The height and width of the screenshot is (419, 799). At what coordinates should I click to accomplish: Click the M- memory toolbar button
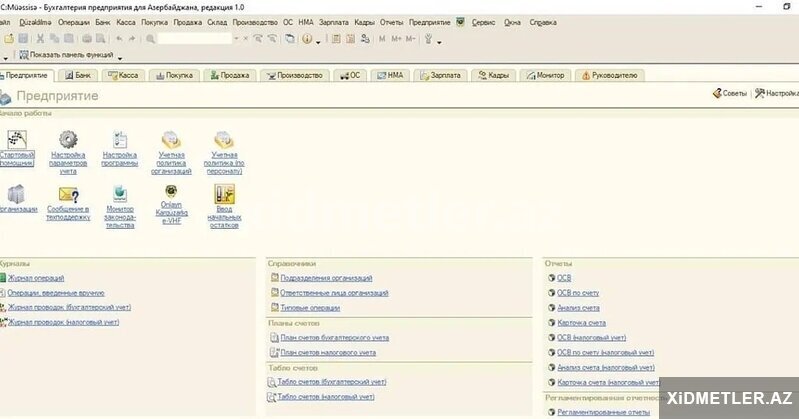(x=410, y=39)
